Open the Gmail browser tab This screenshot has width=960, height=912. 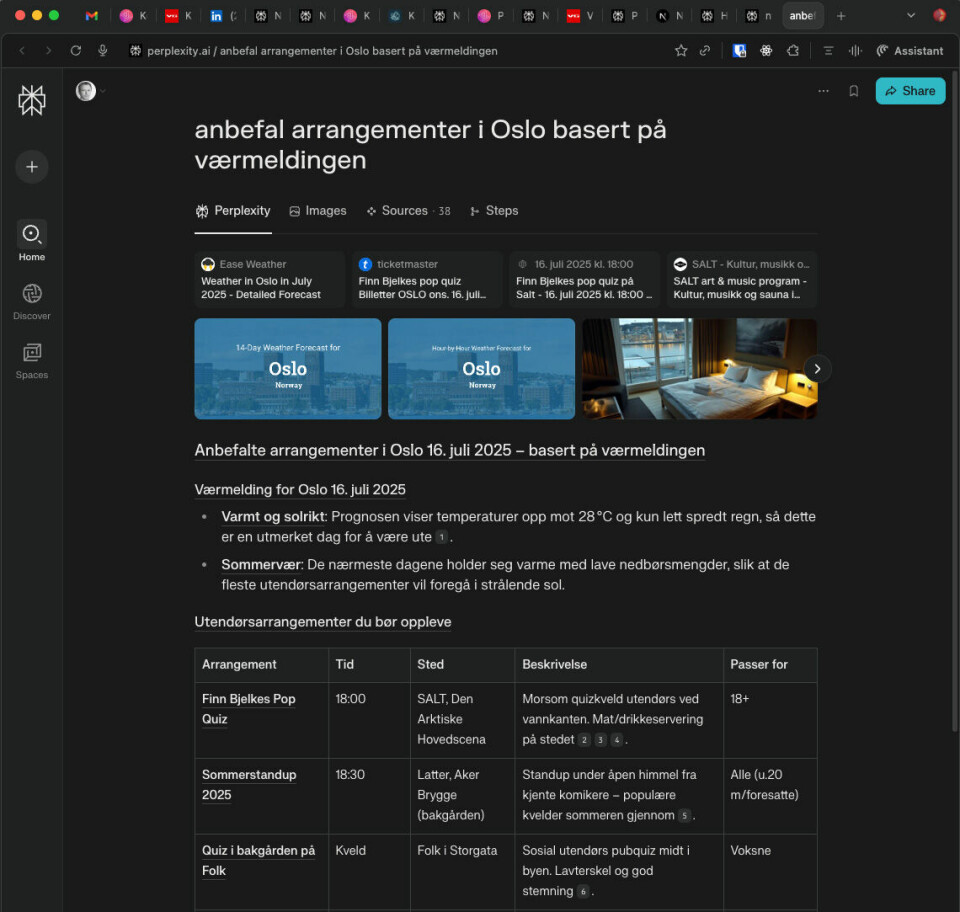pos(92,16)
